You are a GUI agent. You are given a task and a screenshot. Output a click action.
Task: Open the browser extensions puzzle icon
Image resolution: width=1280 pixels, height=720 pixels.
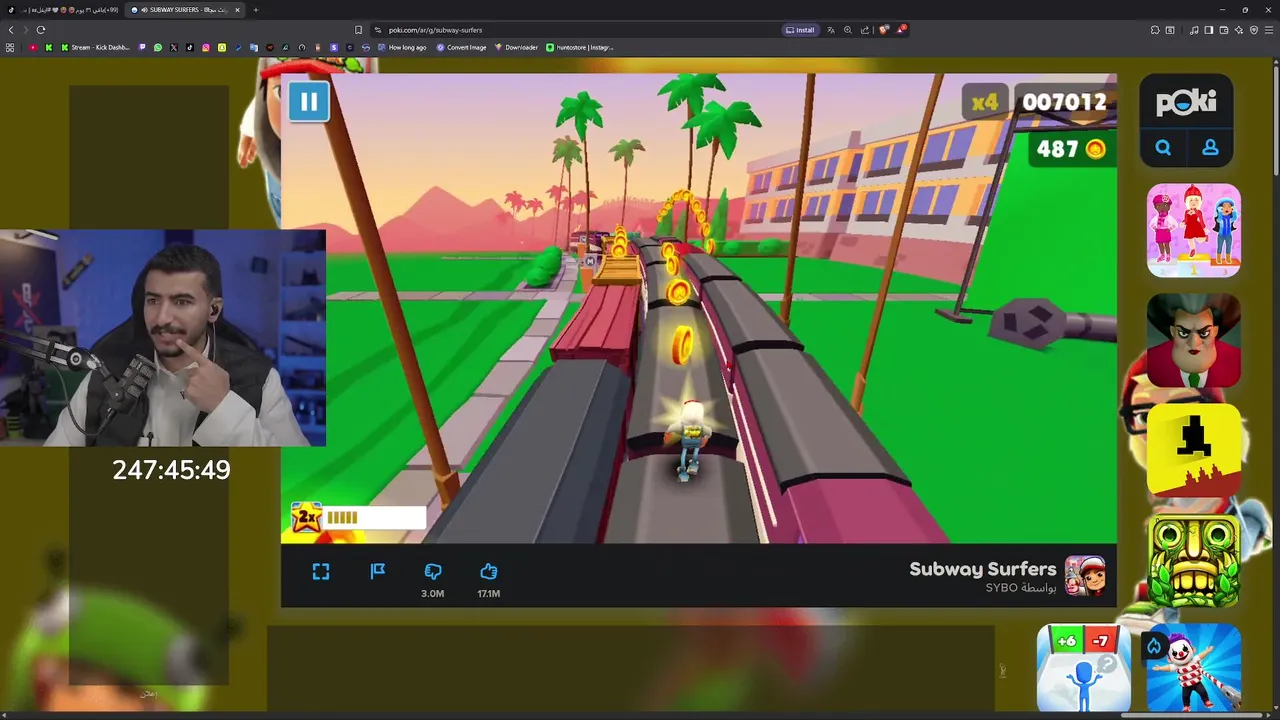tap(1155, 30)
